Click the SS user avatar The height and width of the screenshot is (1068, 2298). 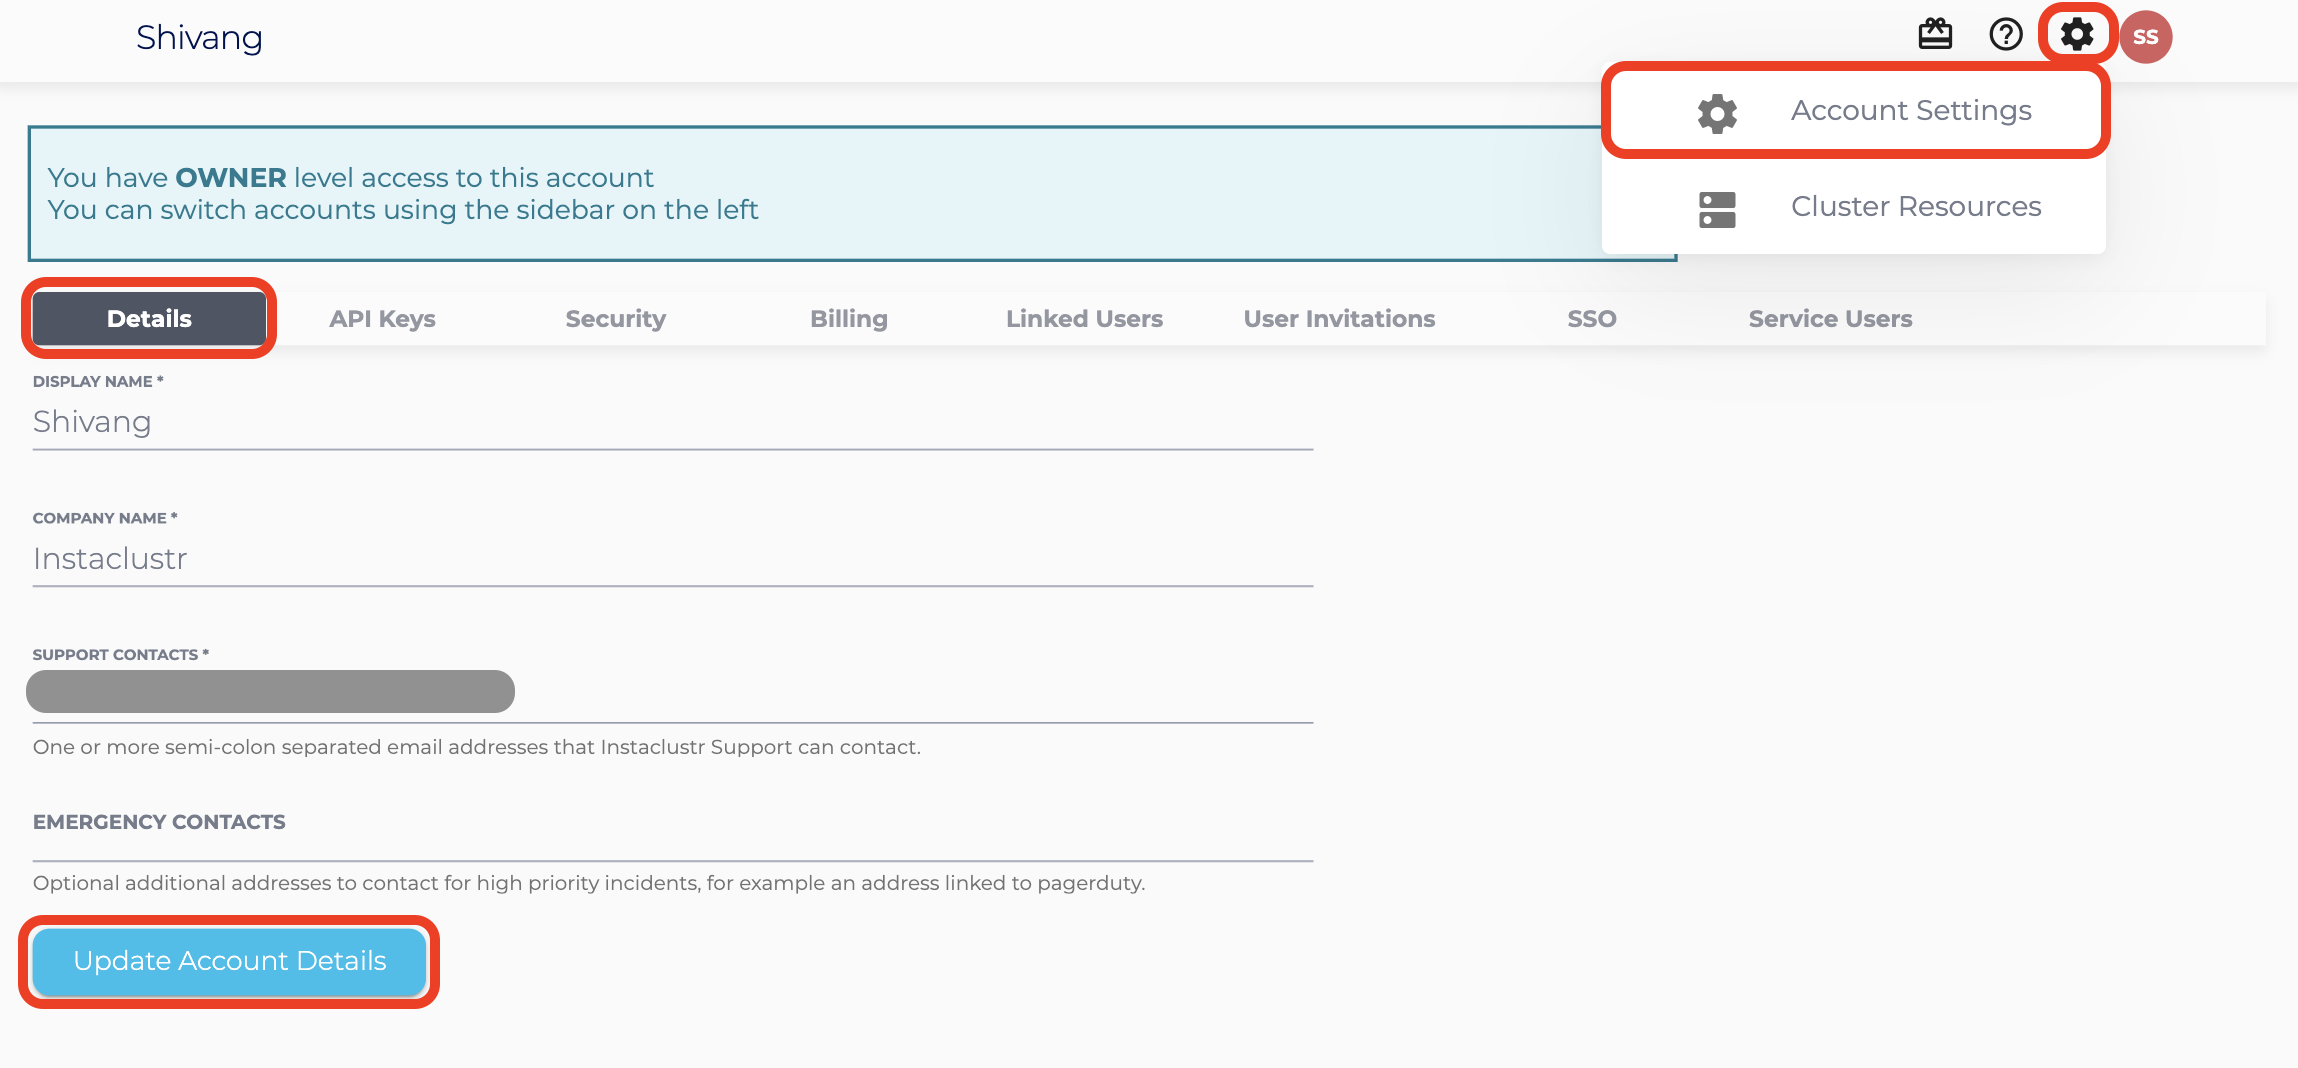(x=2147, y=36)
